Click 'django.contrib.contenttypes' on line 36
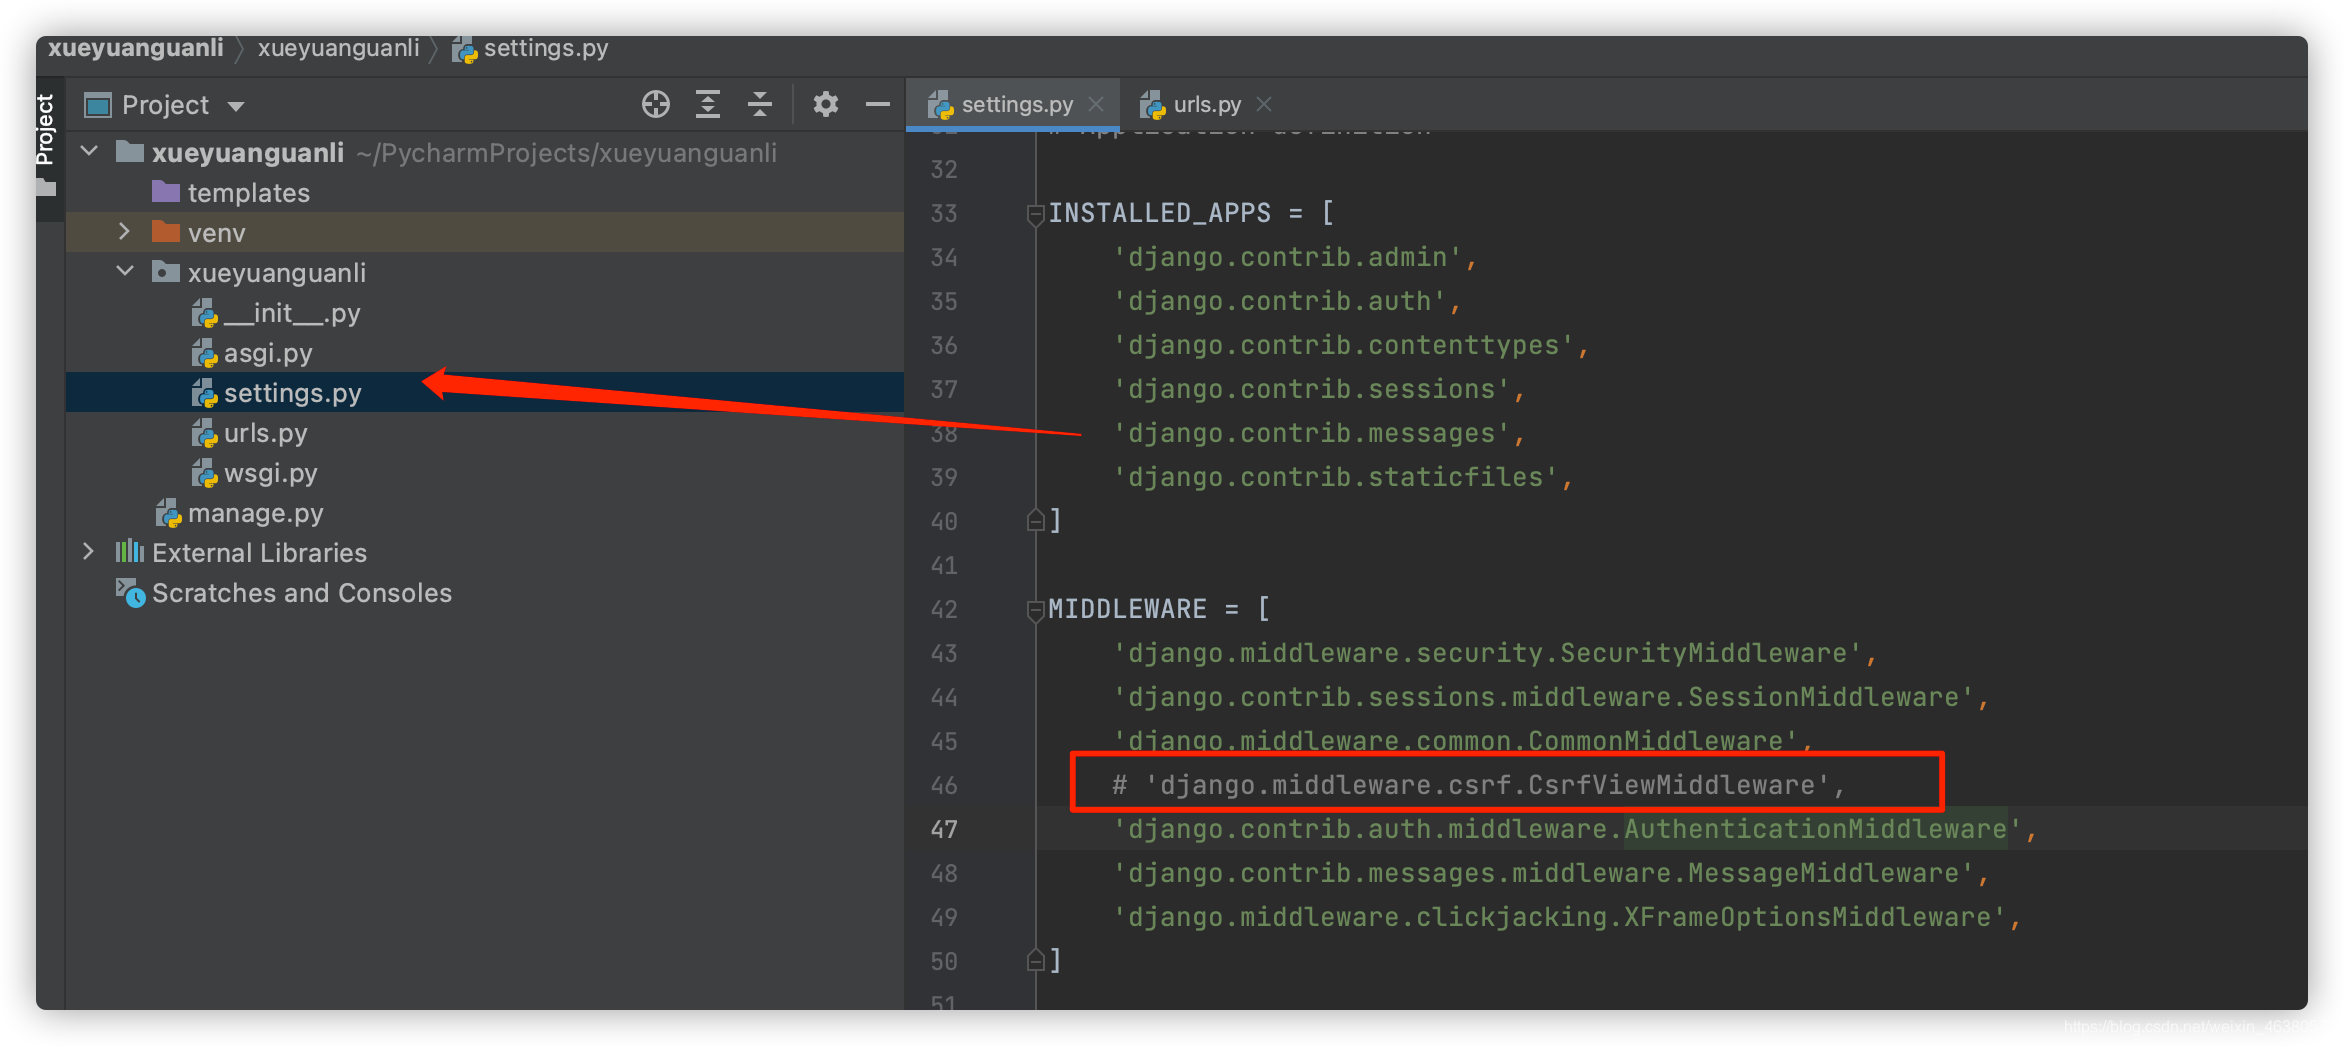The image size is (2344, 1046). (1344, 345)
